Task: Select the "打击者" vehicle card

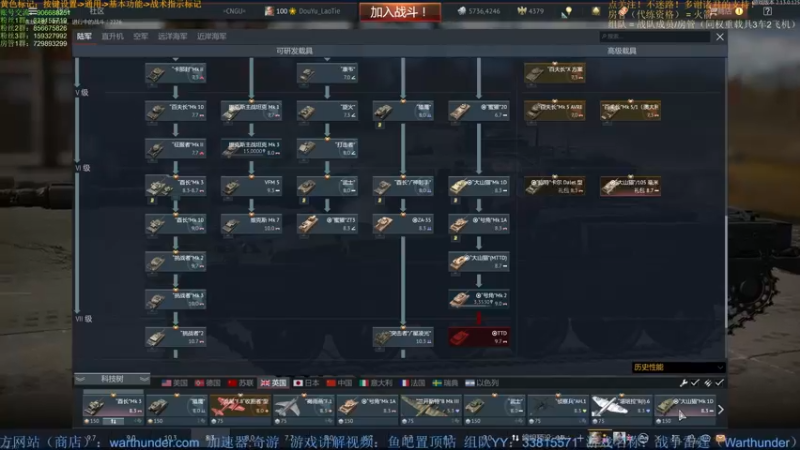Action: 327,148
